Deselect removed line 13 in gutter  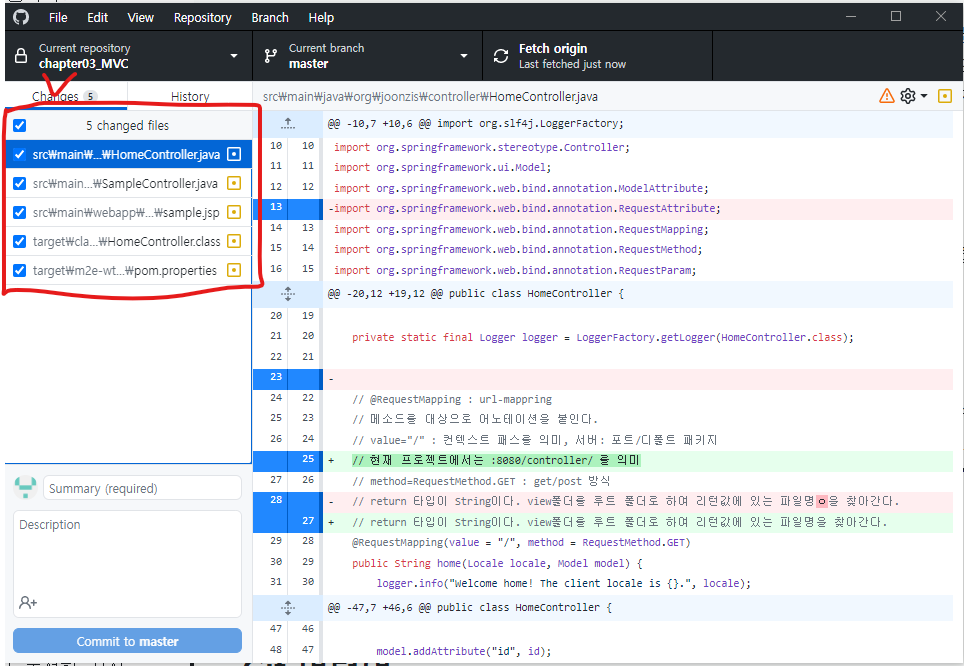pos(288,209)
